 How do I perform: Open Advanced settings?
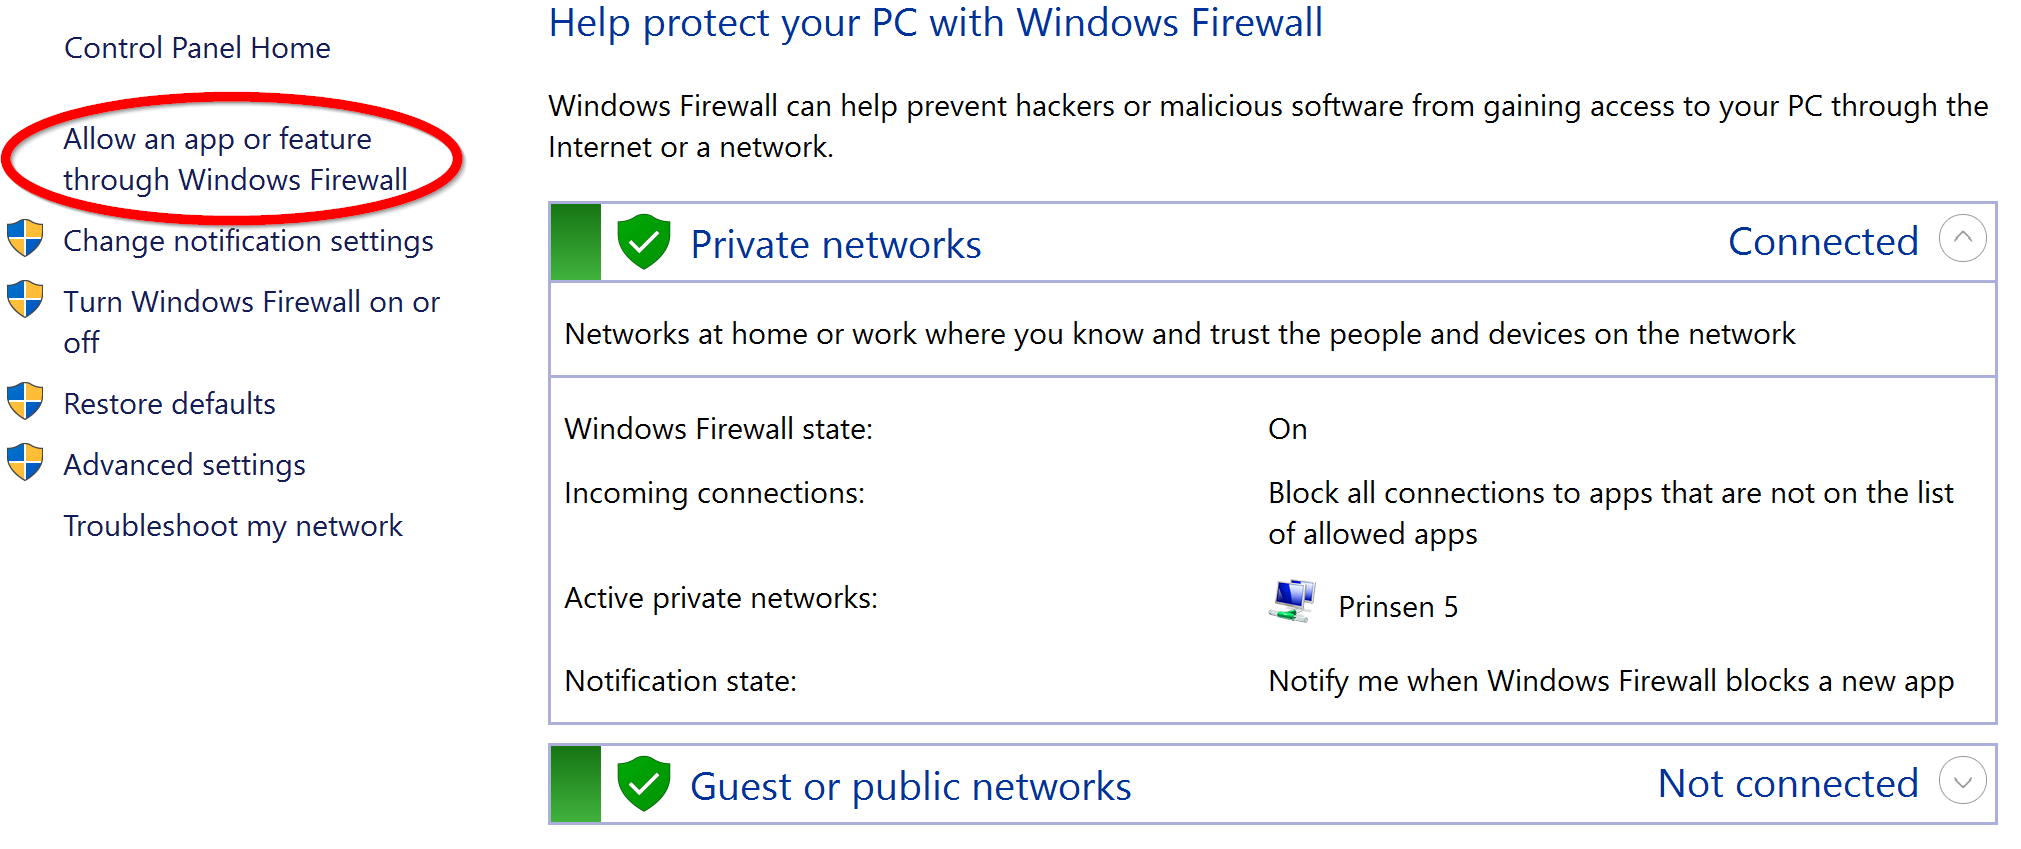click(184, 464)
